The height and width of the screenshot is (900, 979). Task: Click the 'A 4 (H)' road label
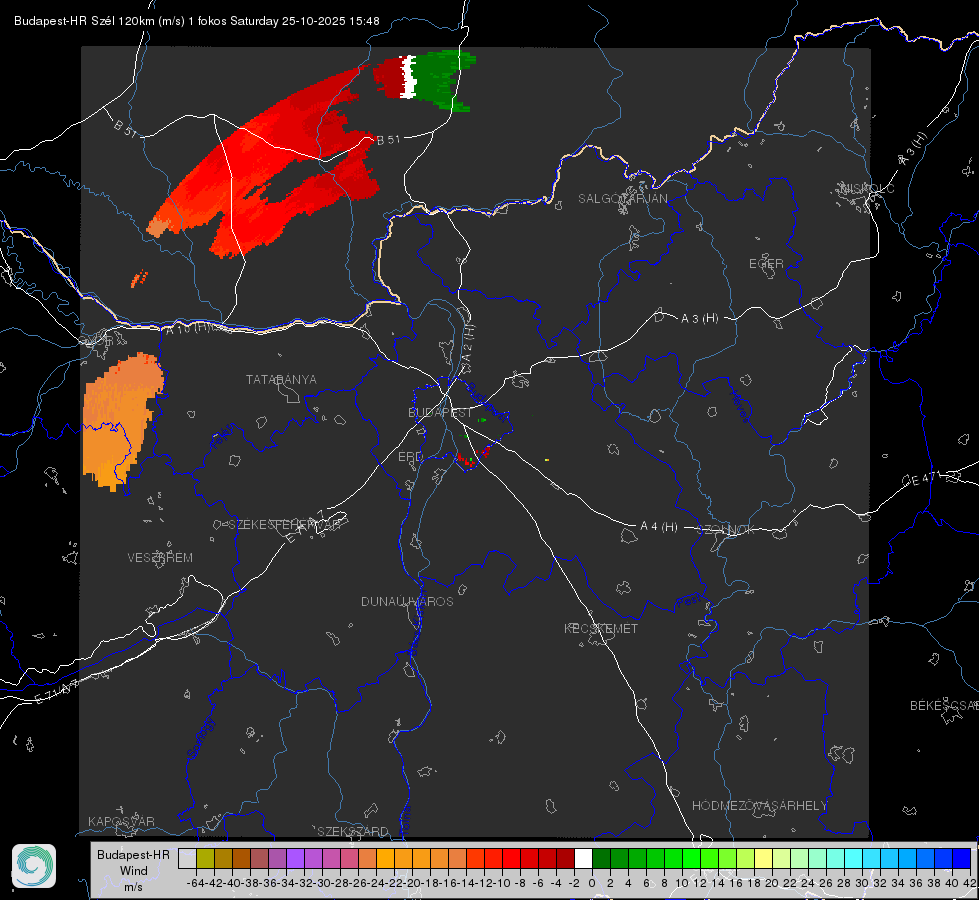click(x=659, y=527)
